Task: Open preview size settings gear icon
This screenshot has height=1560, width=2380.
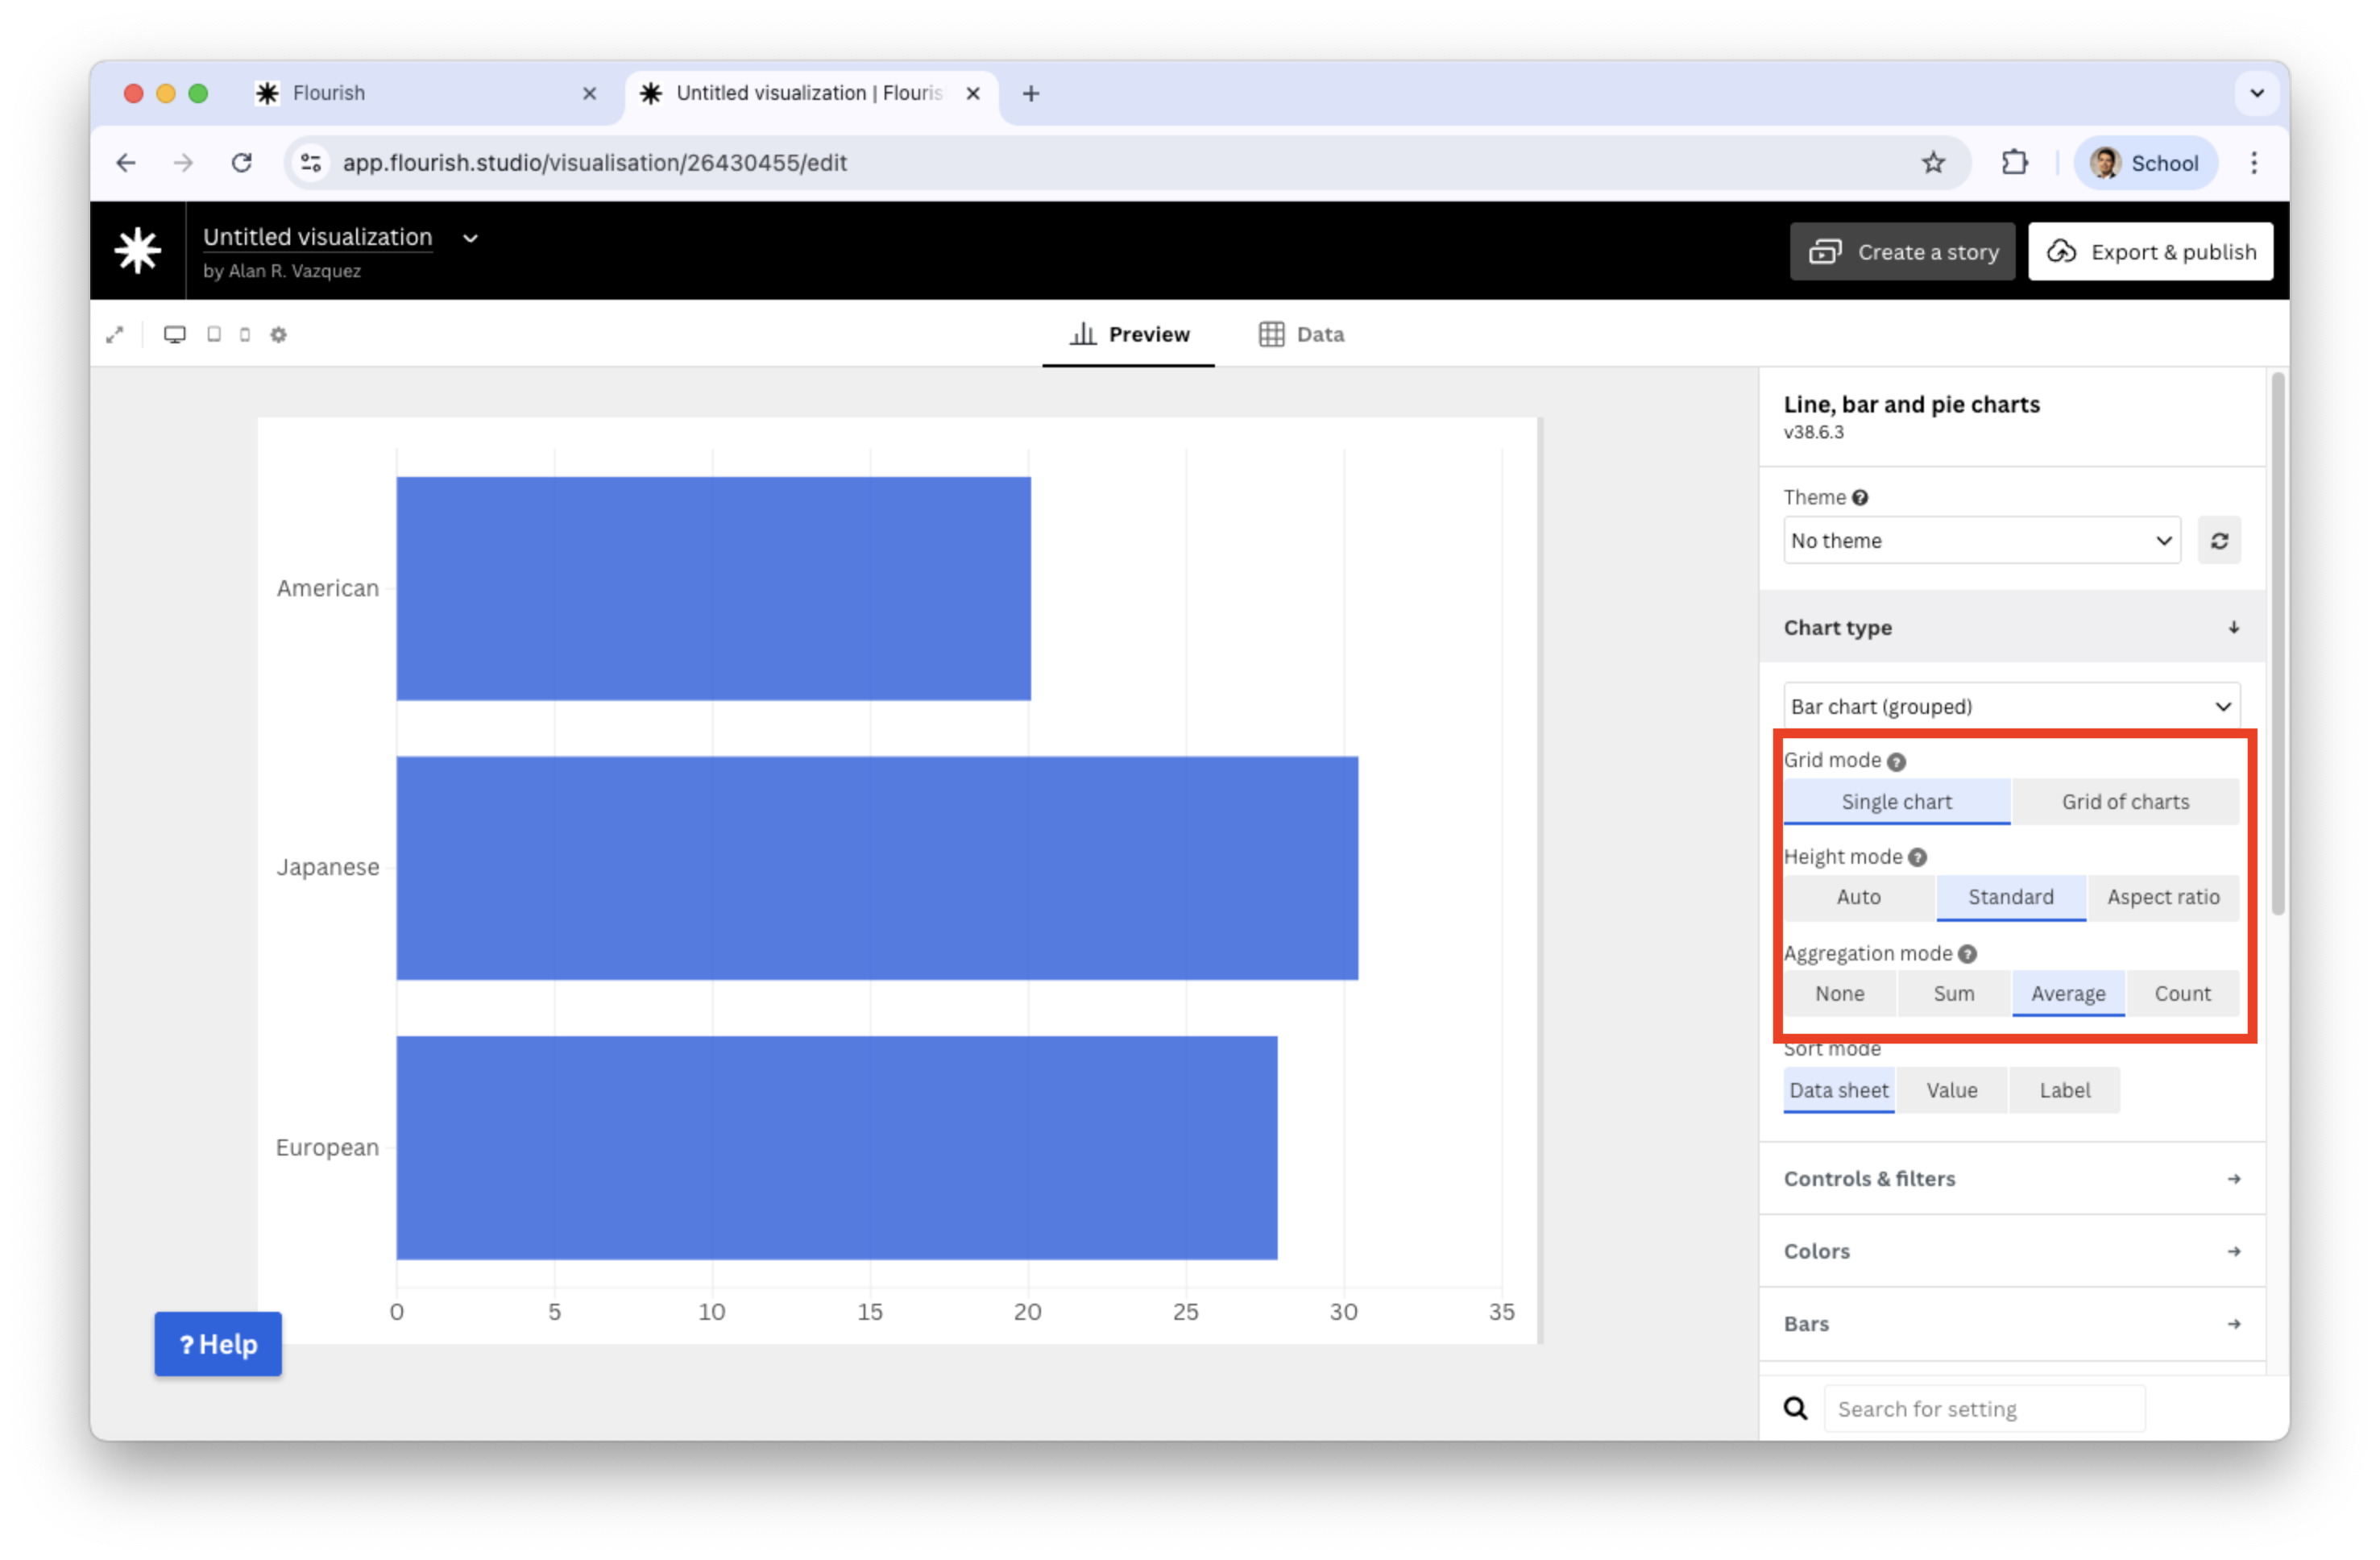Action: tap(279, 335)
